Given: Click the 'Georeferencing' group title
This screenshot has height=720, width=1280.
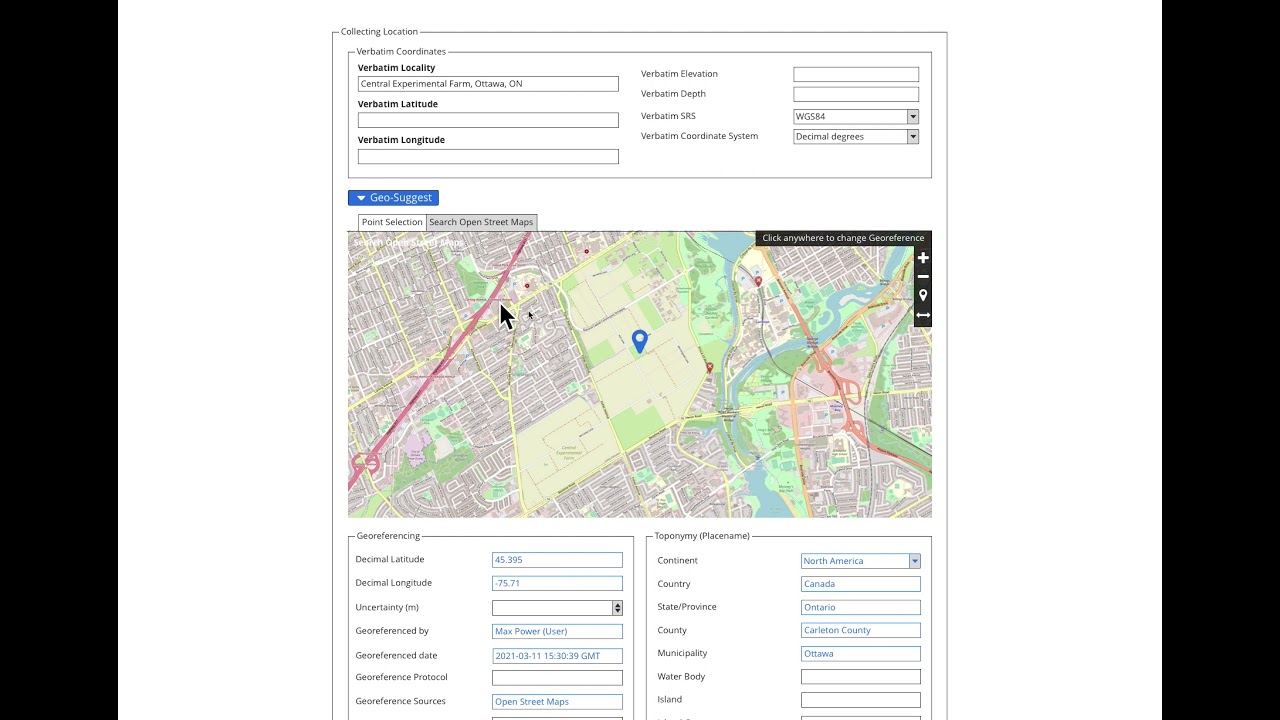Looking at the screenshot, I should tap(388, 536).
